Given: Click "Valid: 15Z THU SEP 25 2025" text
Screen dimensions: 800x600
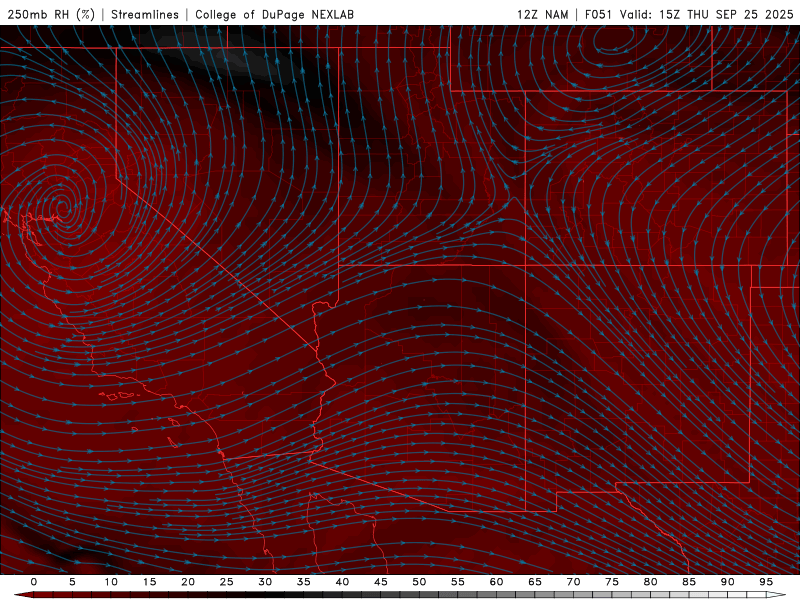Looking at the screenshot, I should coord(707,14).
